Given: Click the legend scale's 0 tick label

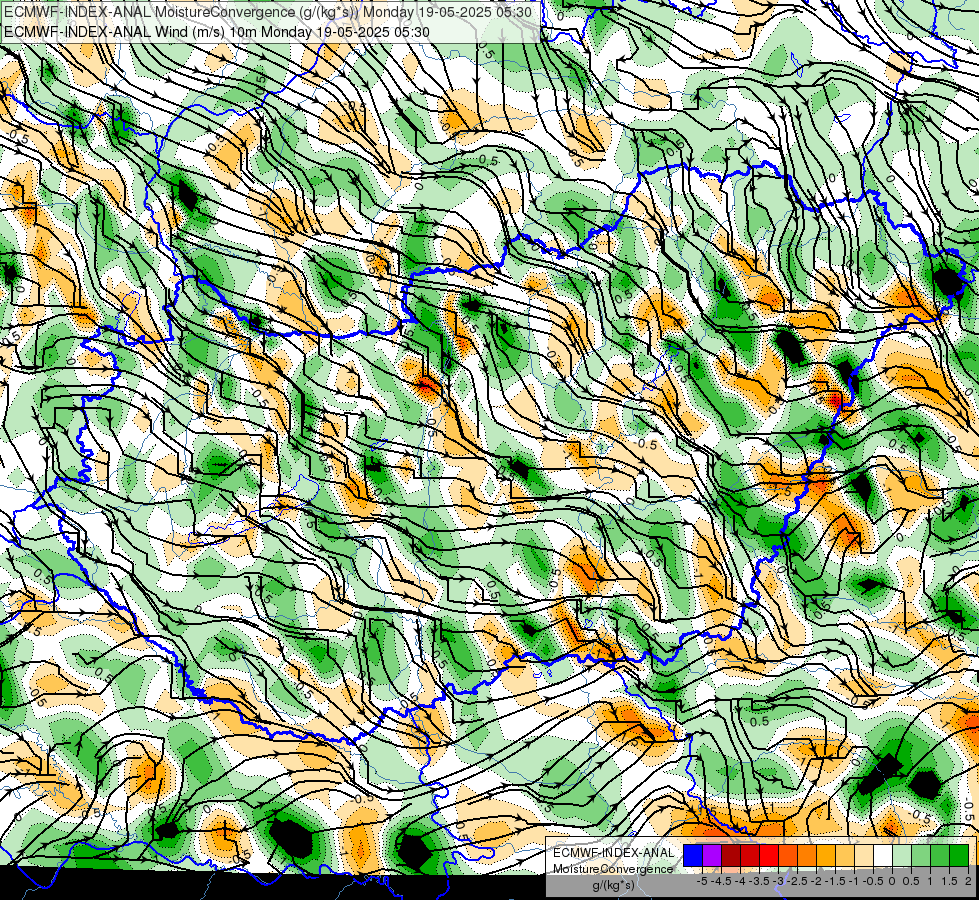Looking at the screenshot, I should coord(892,881).
